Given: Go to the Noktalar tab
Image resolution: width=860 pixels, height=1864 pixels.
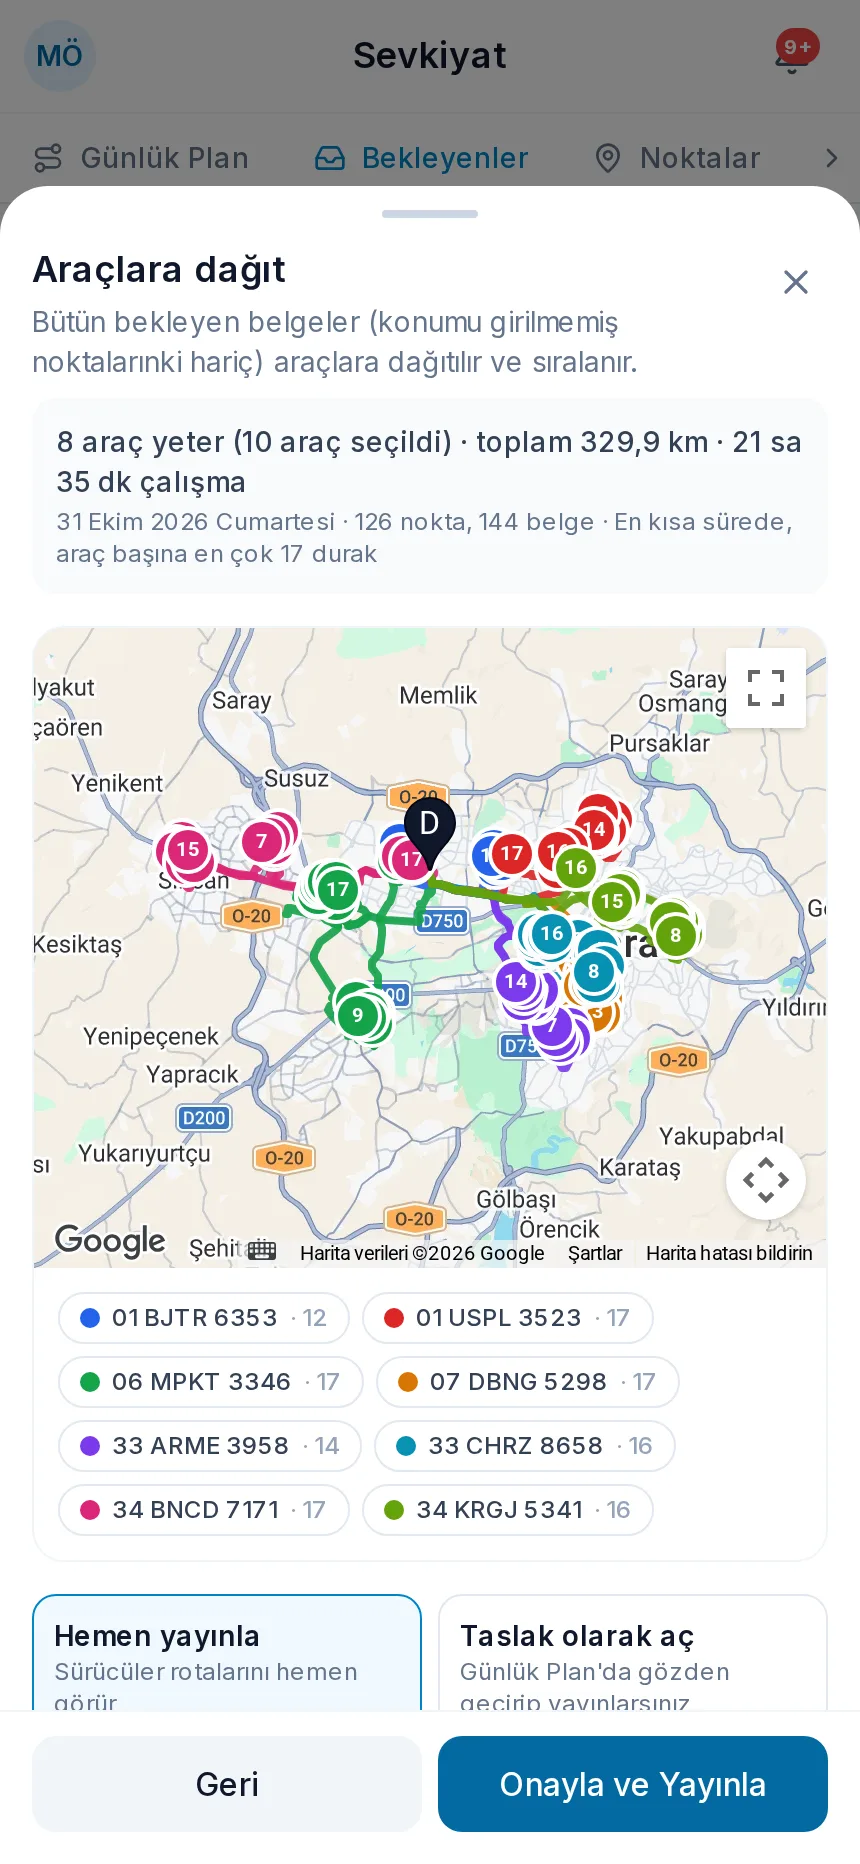Looking at the screenshot, I should [677, 158].
